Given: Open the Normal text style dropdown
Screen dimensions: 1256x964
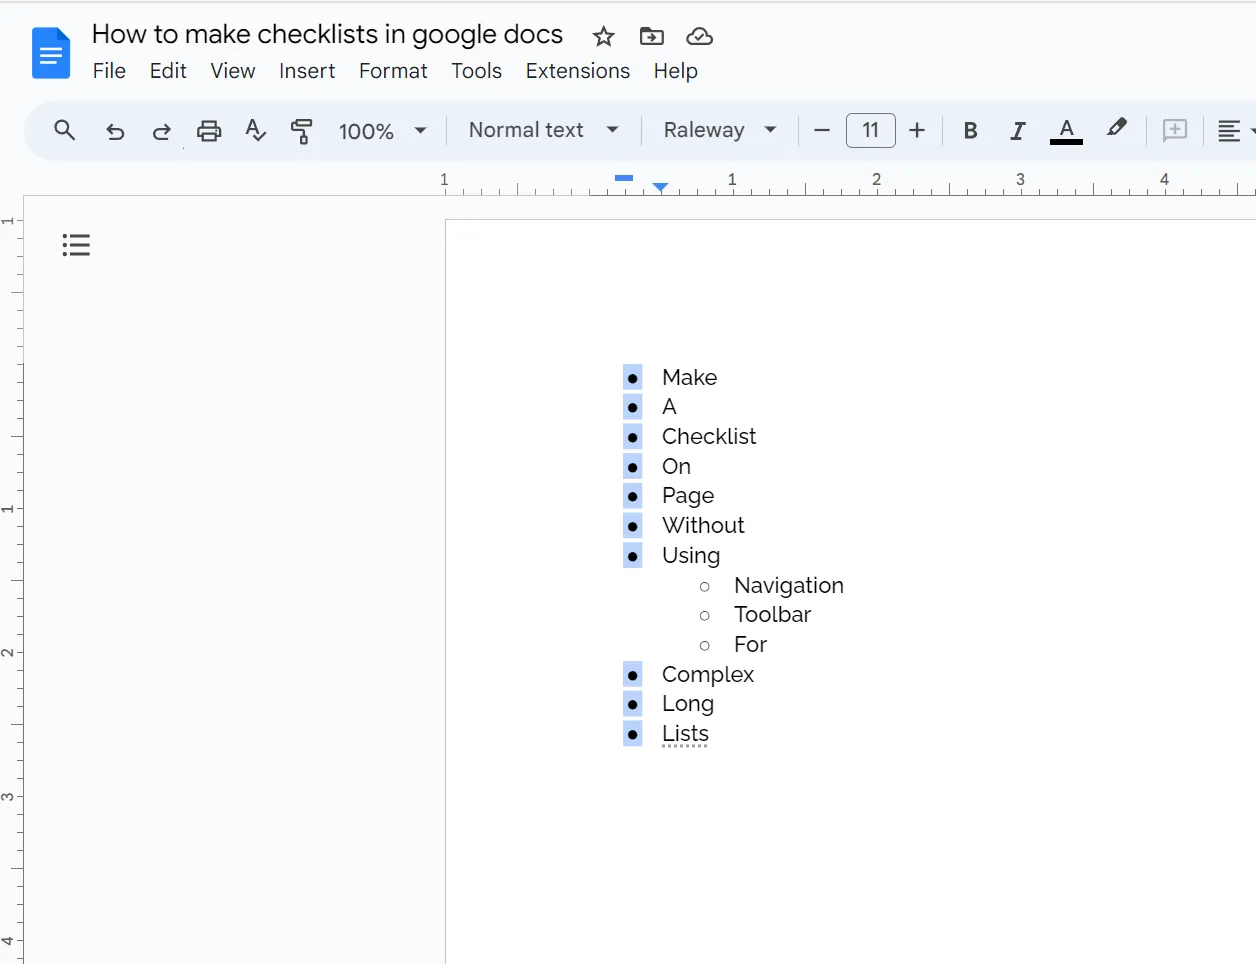Looking at the screenshot, I should [541, 130].
